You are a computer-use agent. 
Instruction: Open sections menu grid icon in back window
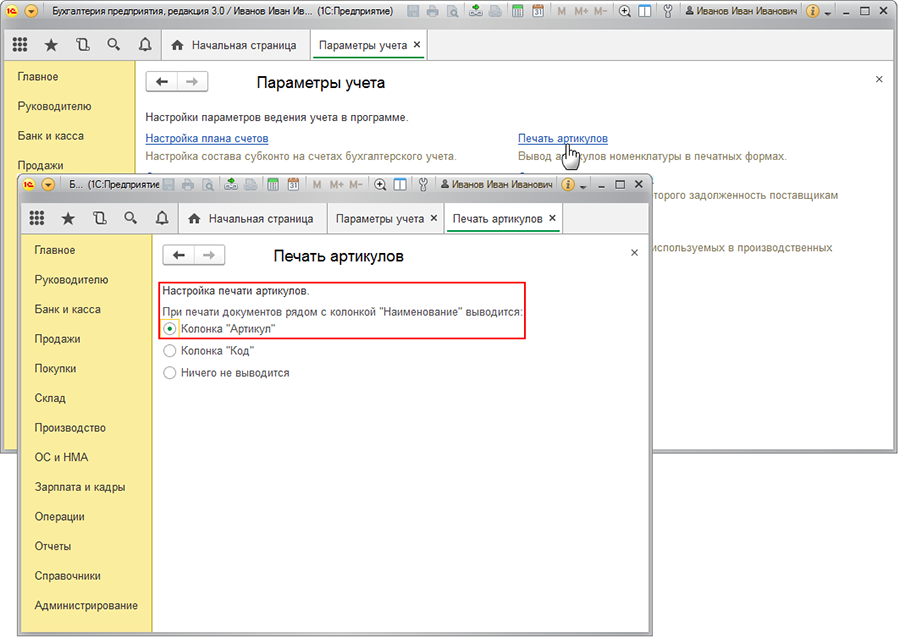click(x=20, y=45)
